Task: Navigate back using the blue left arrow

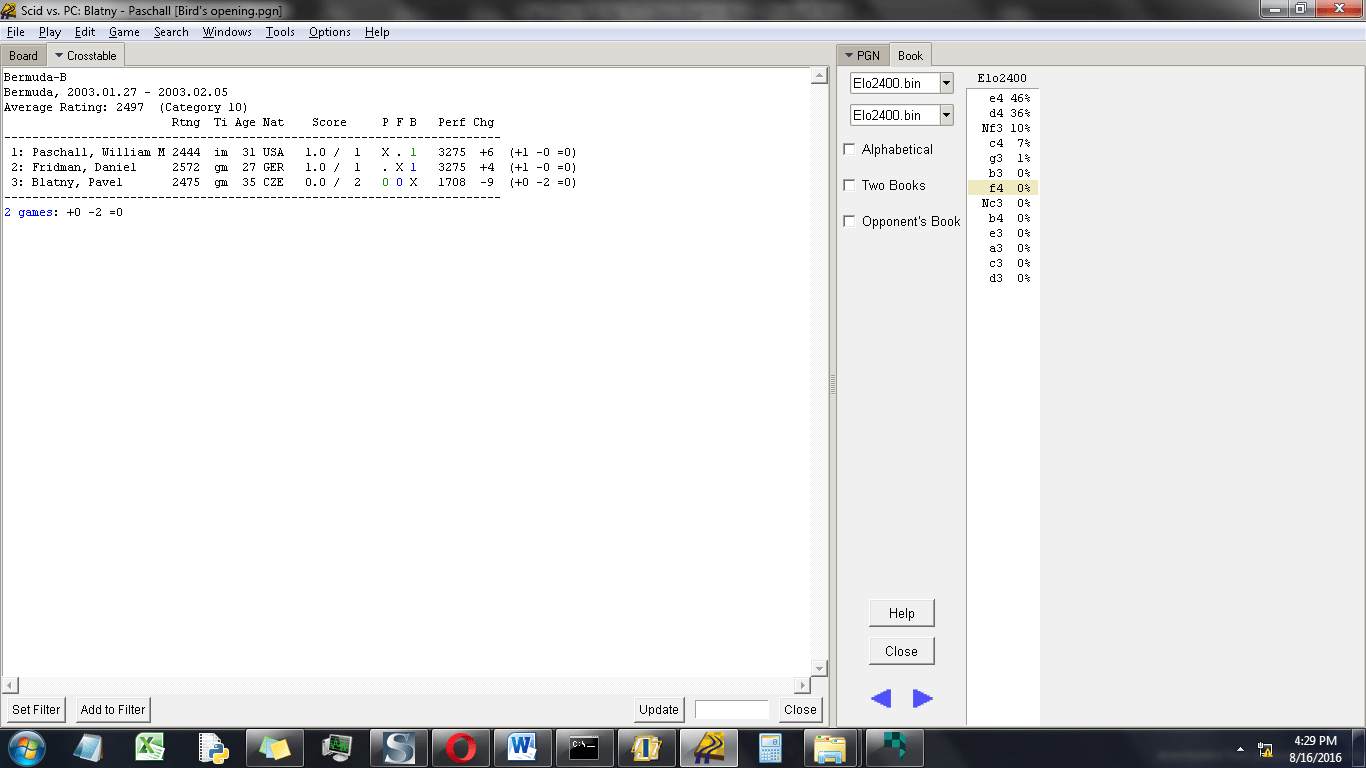Action: tap(881, 698)
